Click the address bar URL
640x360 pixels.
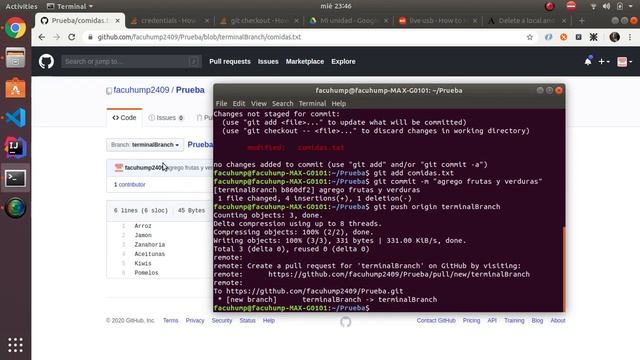[199, 37]
